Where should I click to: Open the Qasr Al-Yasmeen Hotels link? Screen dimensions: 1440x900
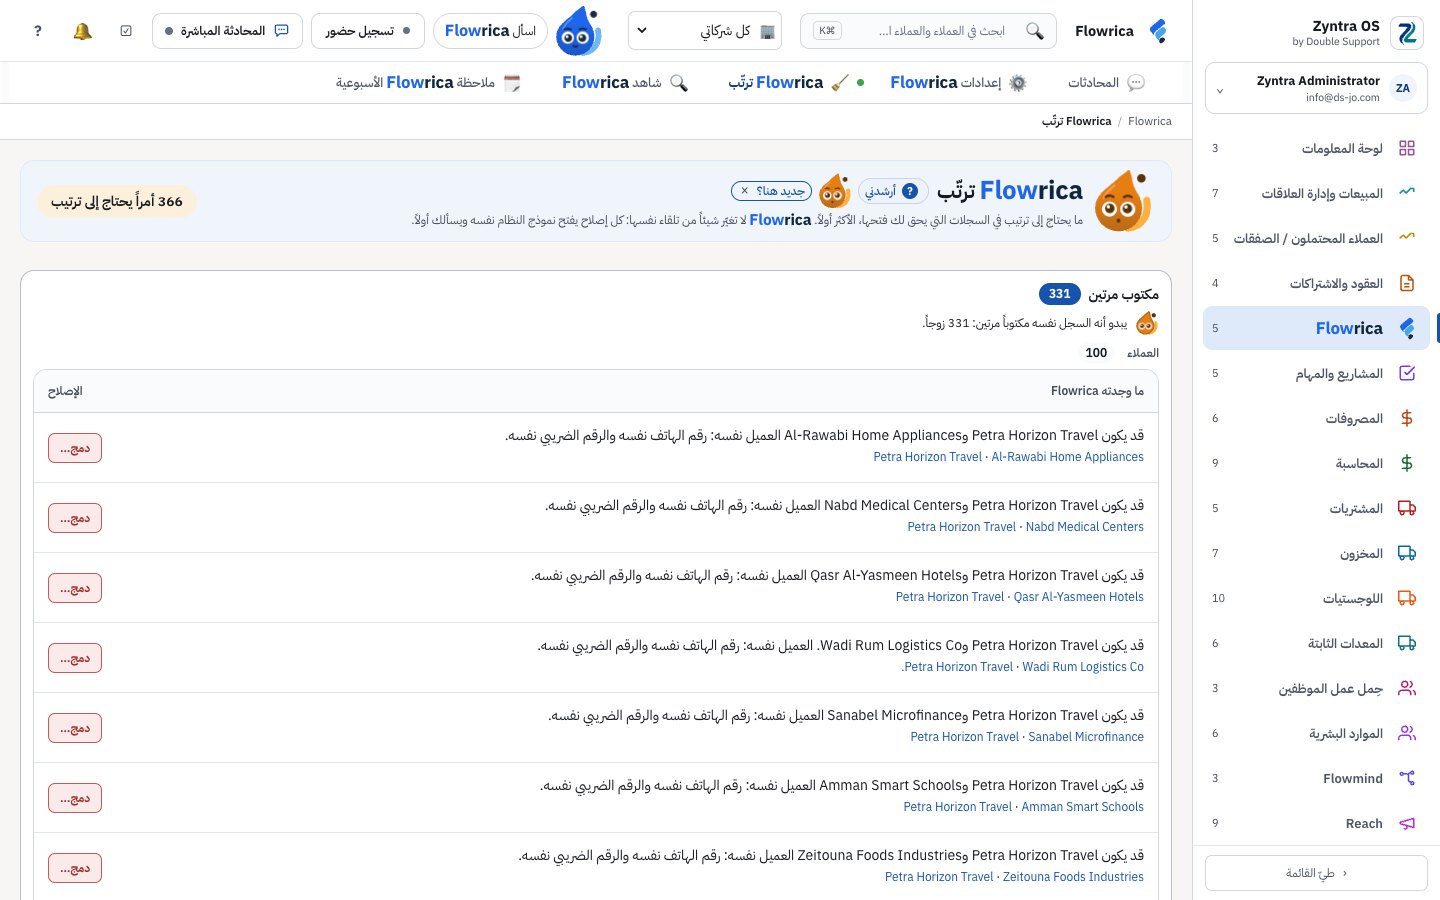point(1079,597)
